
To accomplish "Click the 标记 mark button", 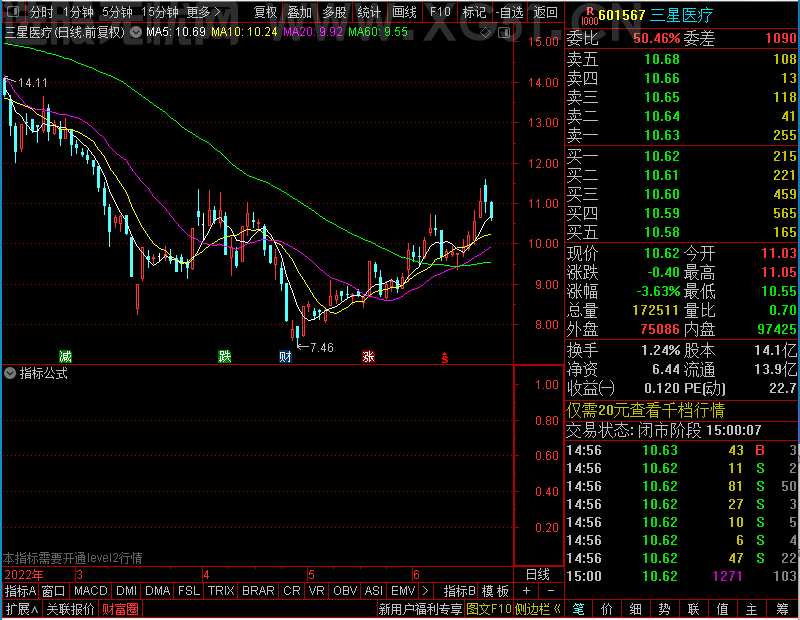I will click(474, 12).
